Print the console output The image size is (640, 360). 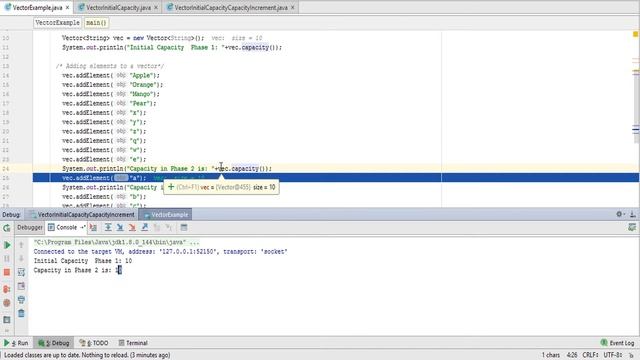(x=21, y=300)
